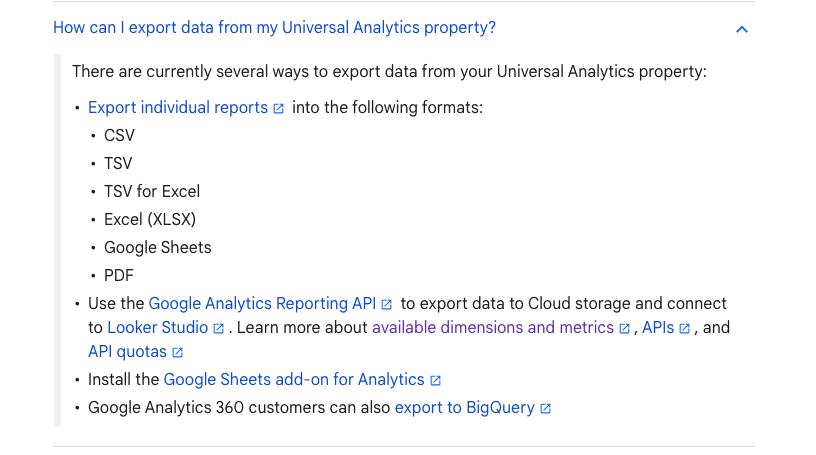Open Google Sheets add-on for Analytics link

294,380
